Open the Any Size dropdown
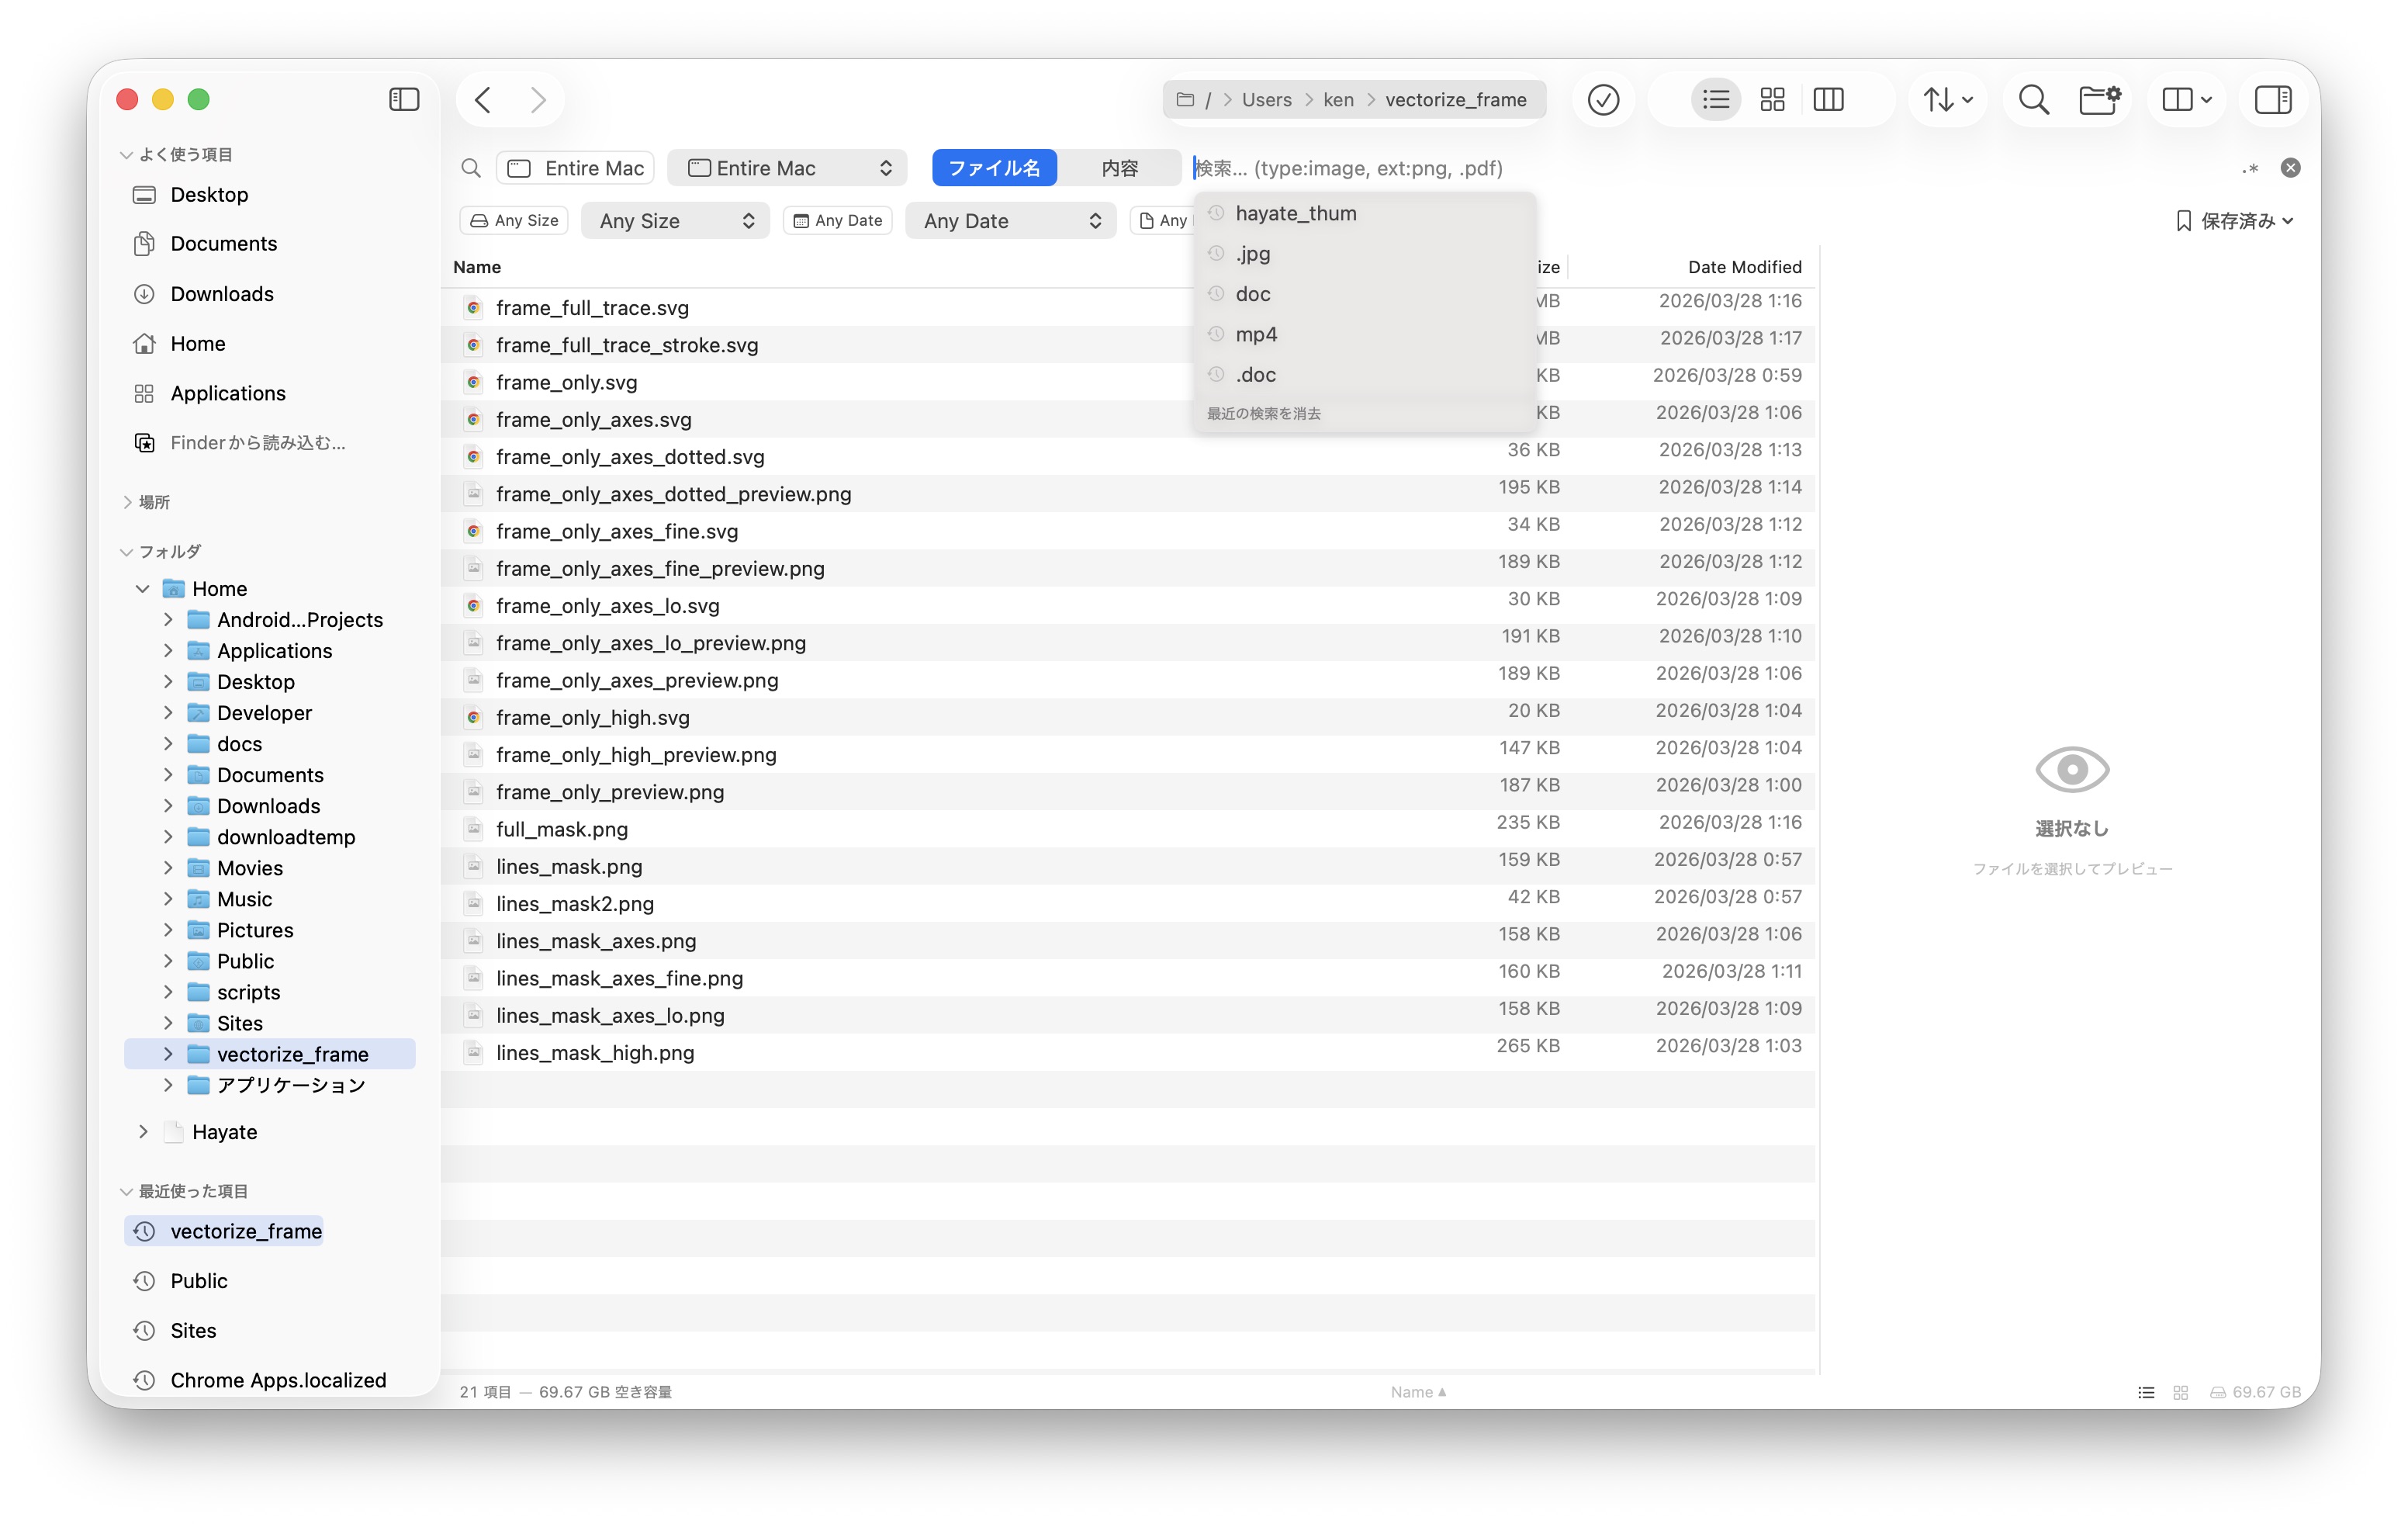Screen dimensions: 2408x1524 pos(675,220)
